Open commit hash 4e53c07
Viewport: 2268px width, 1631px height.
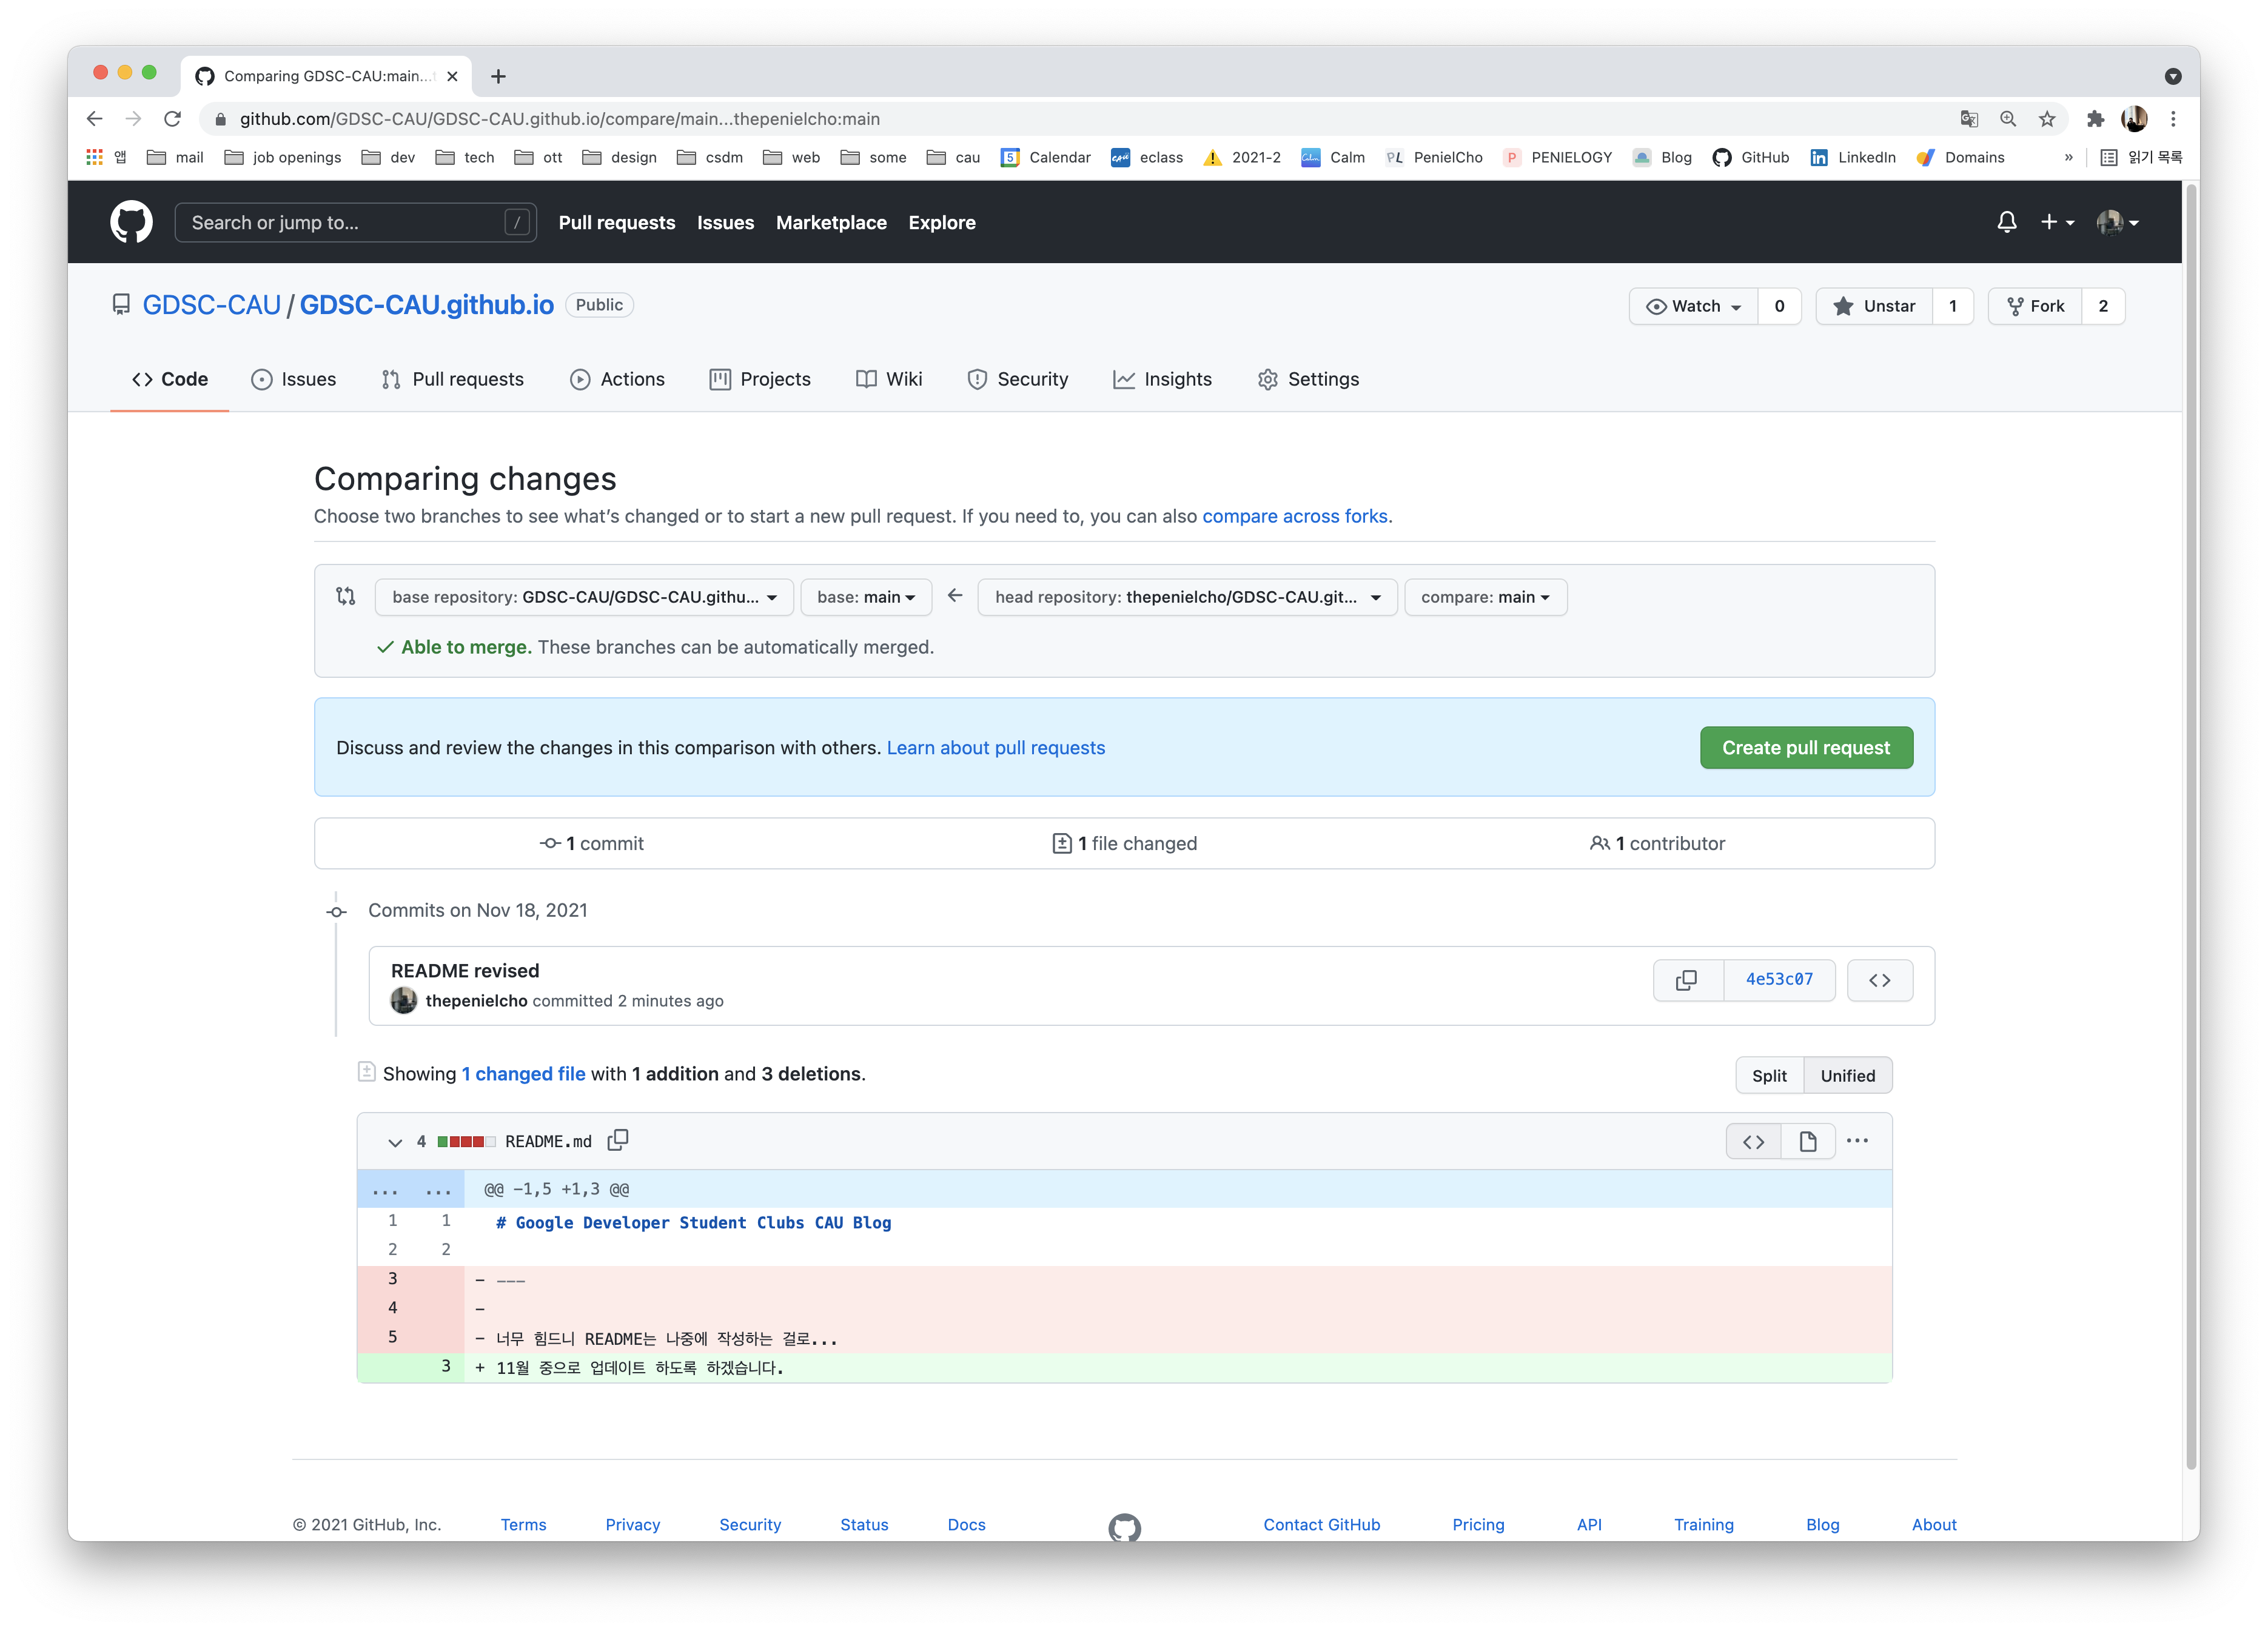click(1779, 980)
